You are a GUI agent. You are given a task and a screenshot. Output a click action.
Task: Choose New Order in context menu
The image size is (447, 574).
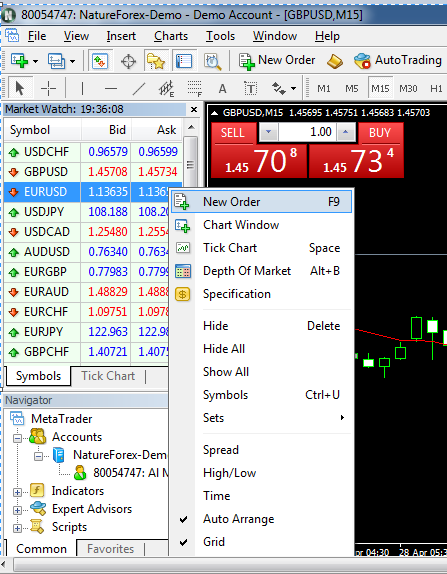(262, 202)
